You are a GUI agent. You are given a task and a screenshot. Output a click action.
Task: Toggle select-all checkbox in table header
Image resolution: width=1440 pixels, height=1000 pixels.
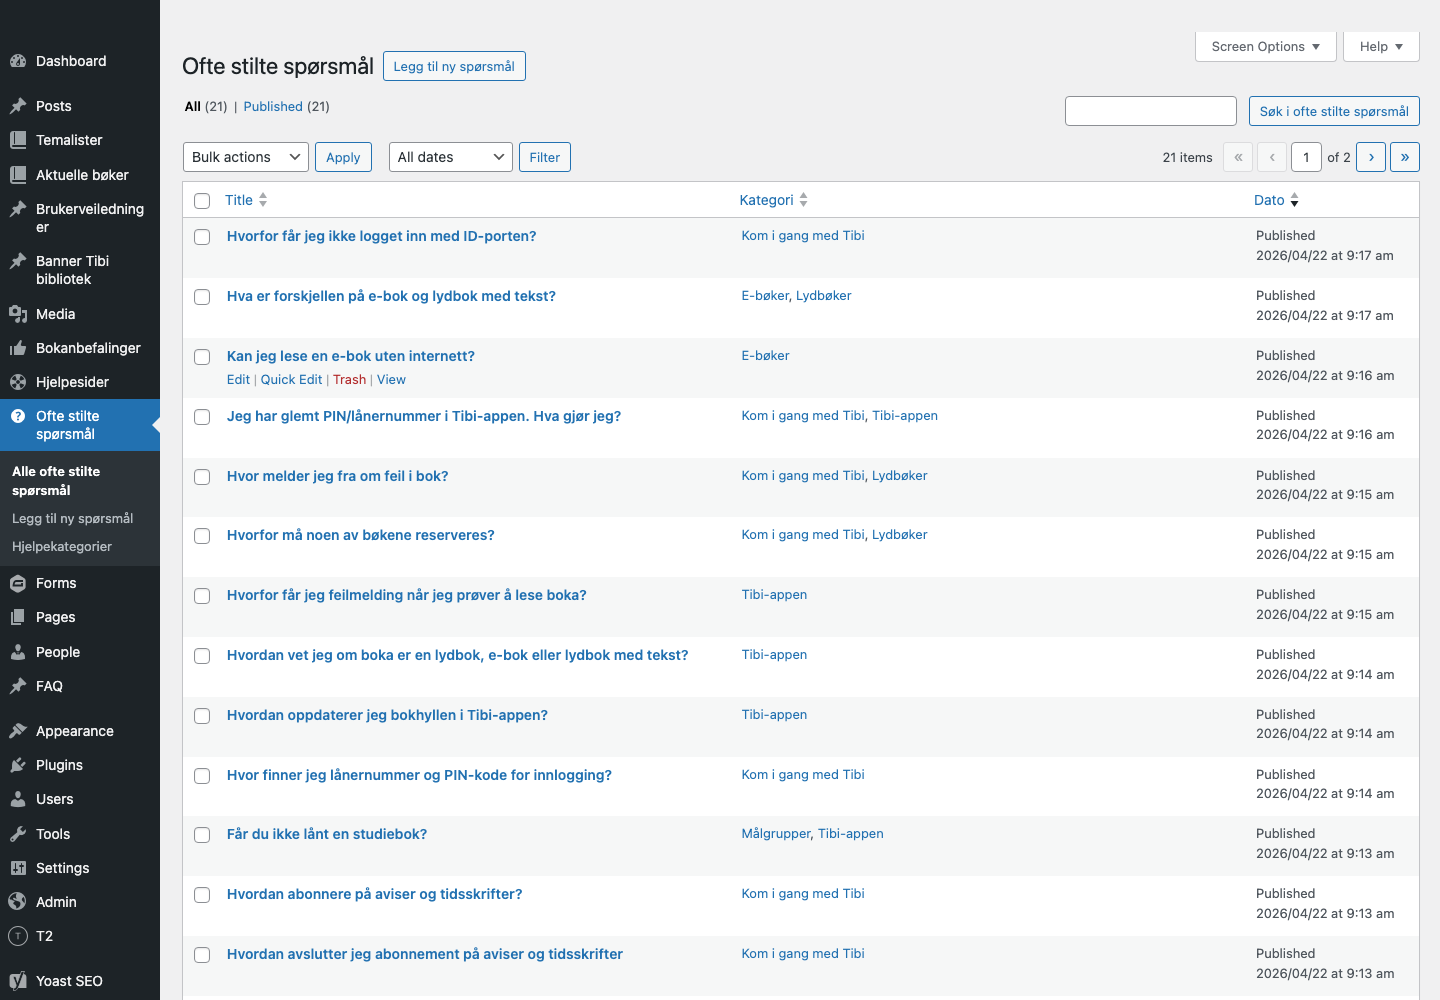(202, 201)
